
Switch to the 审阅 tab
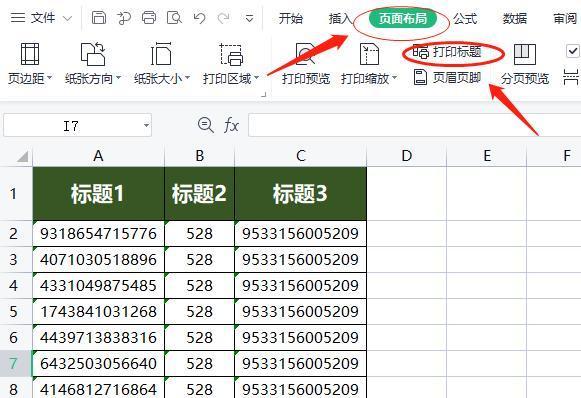point(565,18)
